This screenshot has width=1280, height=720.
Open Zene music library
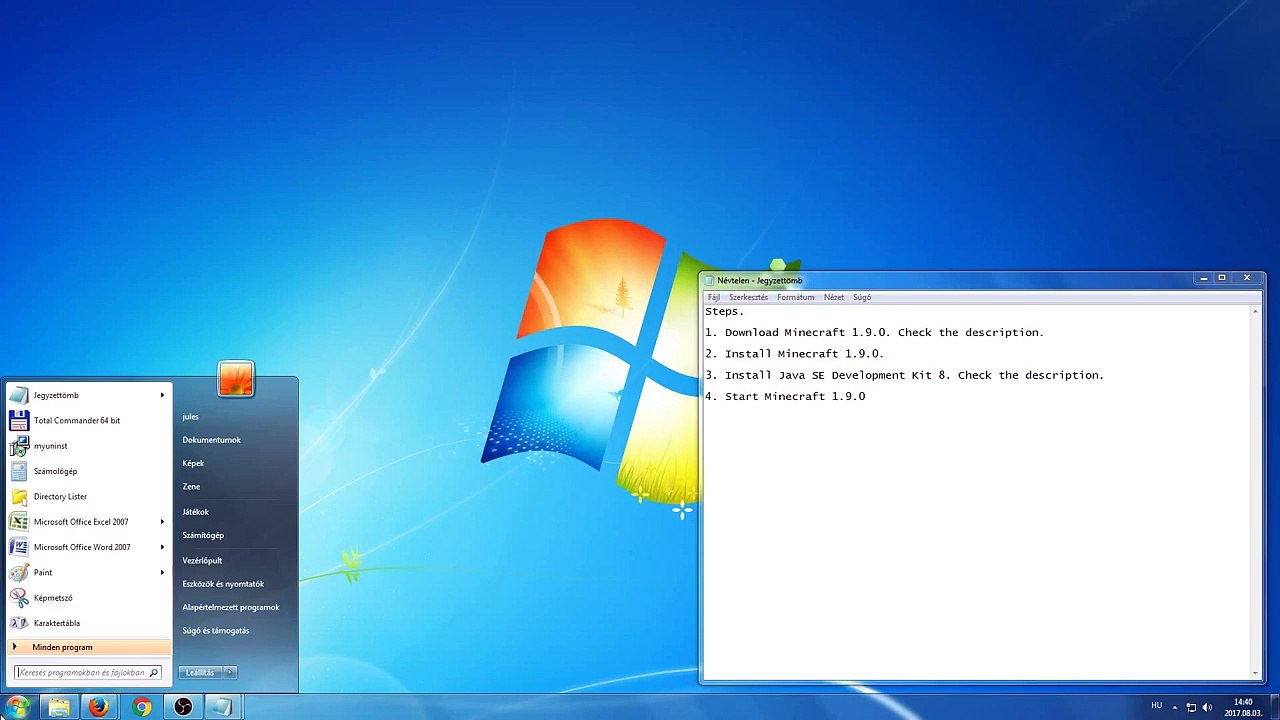191,487
